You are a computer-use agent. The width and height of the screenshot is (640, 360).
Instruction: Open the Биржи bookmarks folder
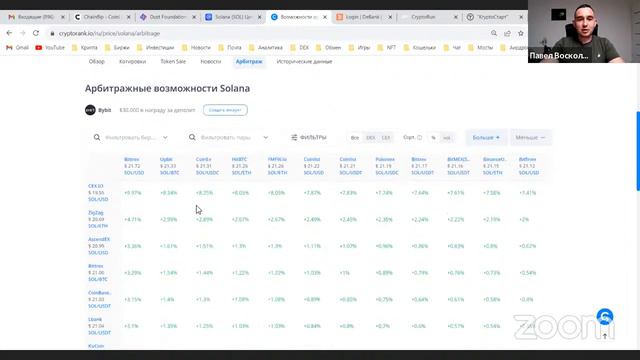pyautogui.click(x=117, y=47)
